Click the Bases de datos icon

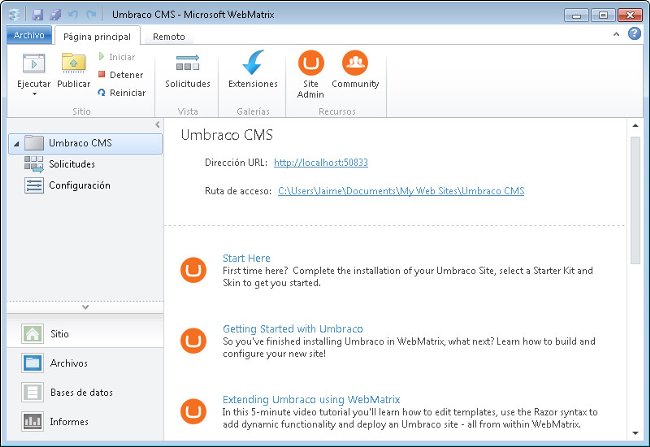point(32,392)
